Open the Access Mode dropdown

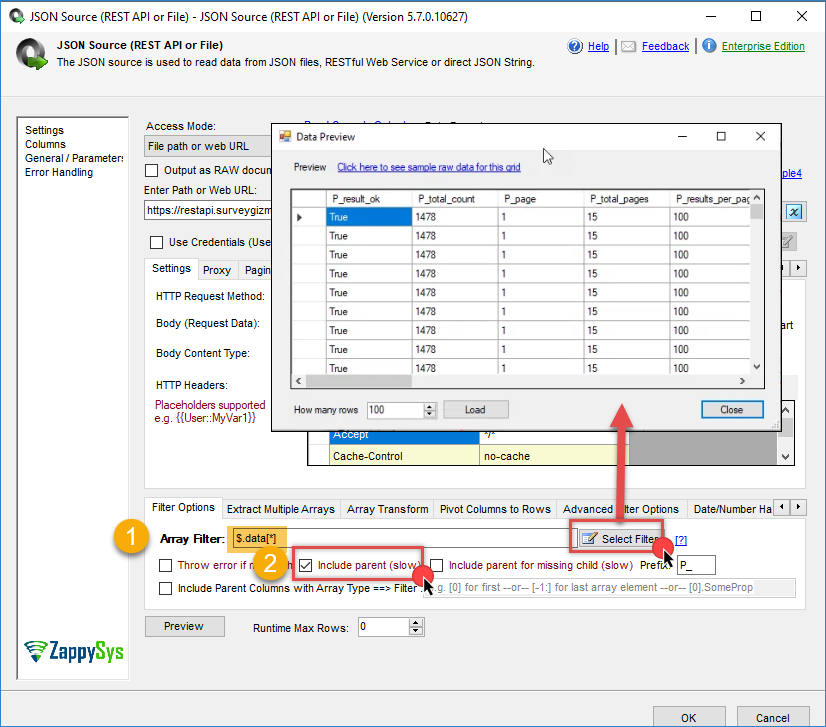[208, 146]
